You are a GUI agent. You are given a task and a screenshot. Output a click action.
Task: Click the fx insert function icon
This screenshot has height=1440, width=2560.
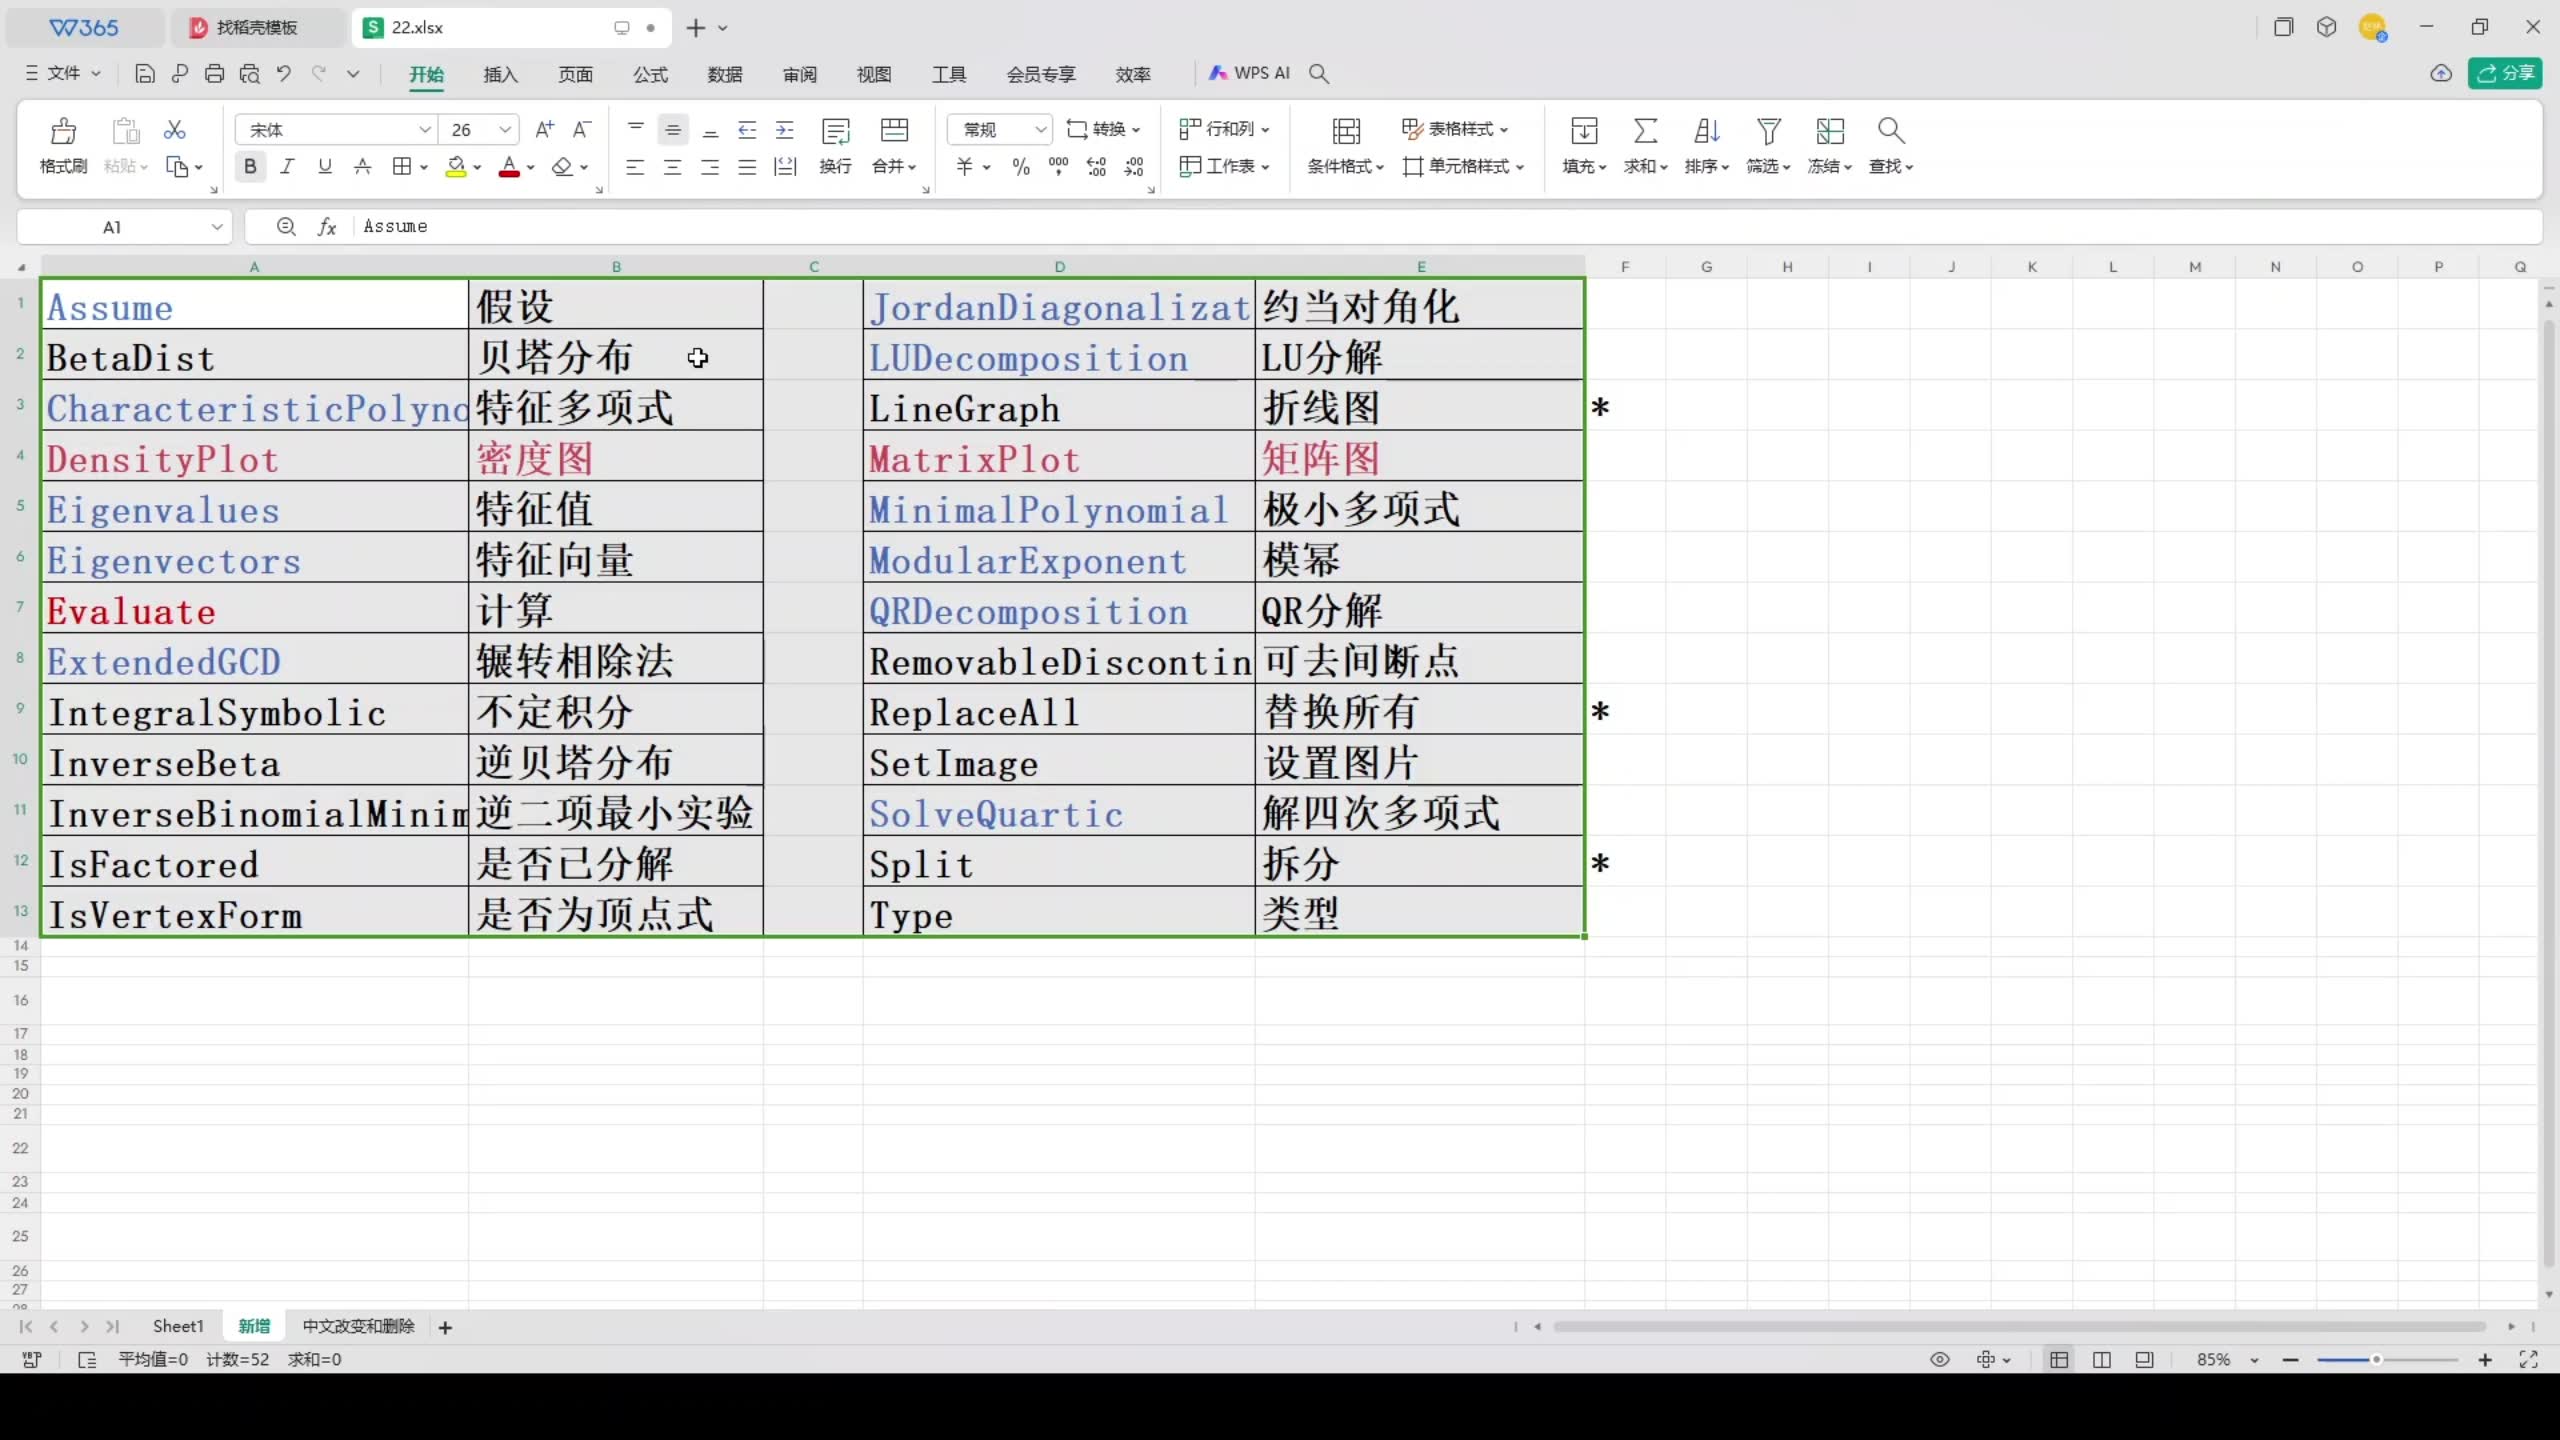(x=327, y=227)
